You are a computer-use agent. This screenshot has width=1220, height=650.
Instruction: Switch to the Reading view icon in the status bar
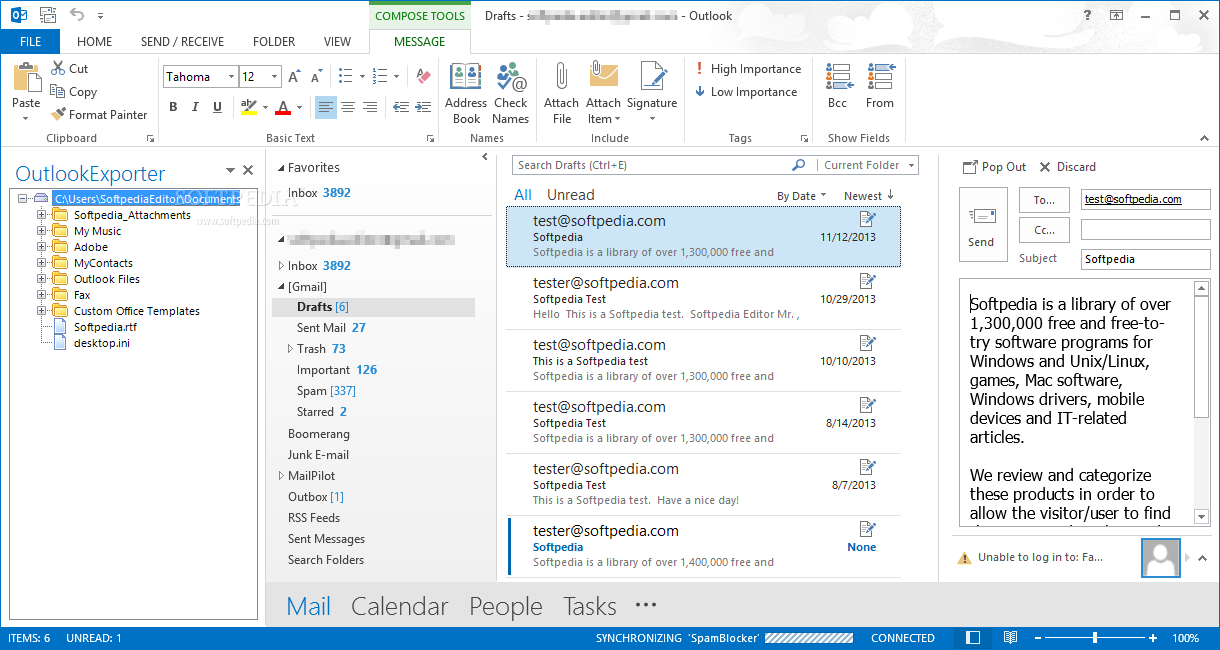1010,638
